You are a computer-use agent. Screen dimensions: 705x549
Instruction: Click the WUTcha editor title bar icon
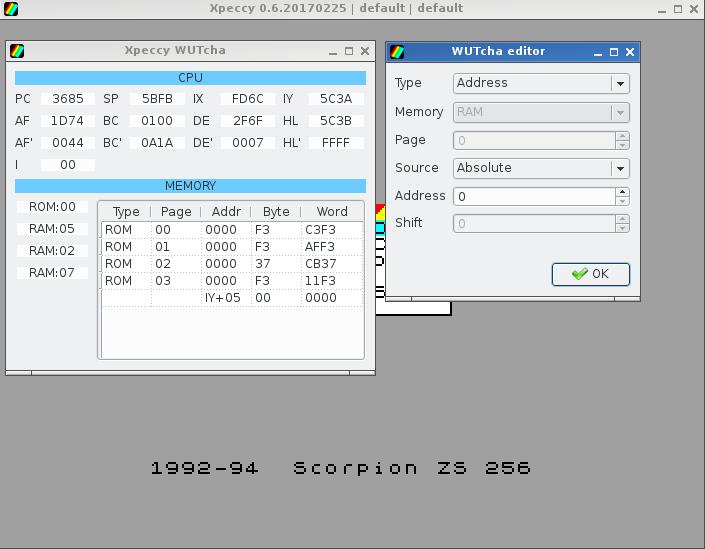pyautogui.click(x=397, y=52)
